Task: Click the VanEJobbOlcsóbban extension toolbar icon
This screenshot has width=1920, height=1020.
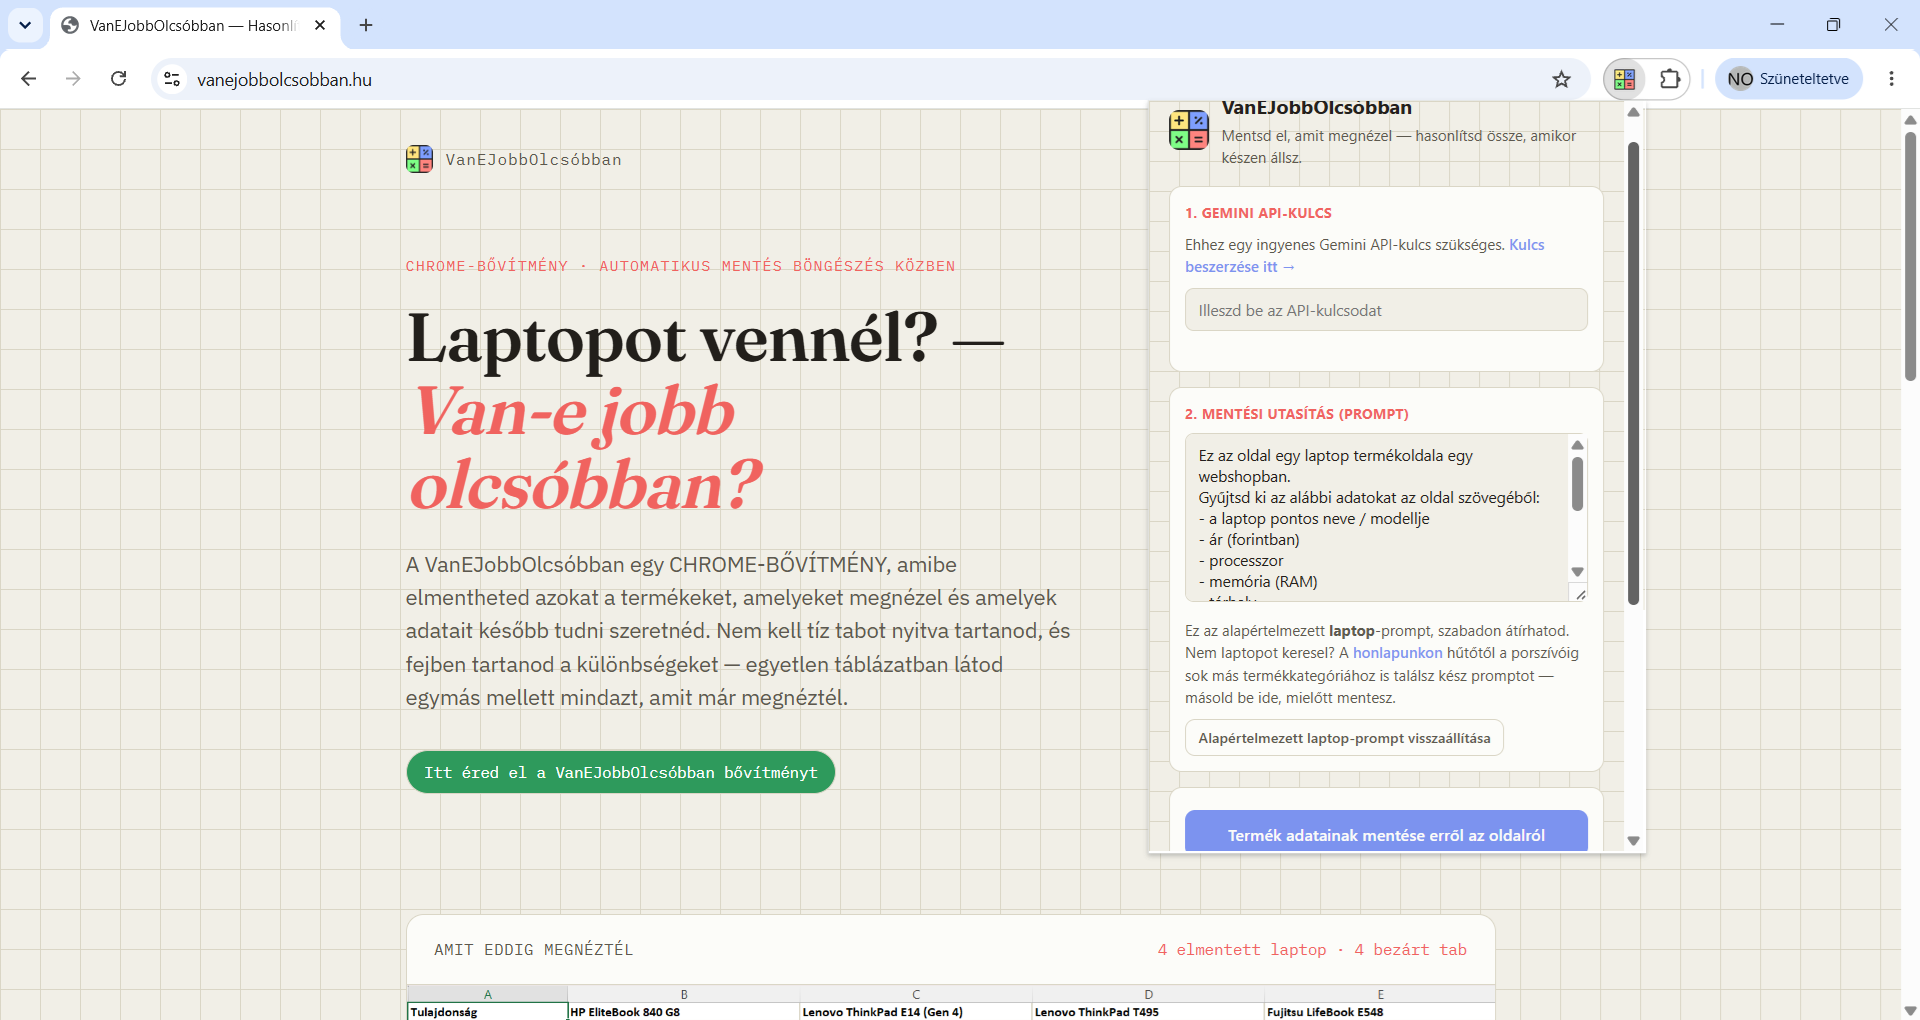Action: tap(1624, 79)
